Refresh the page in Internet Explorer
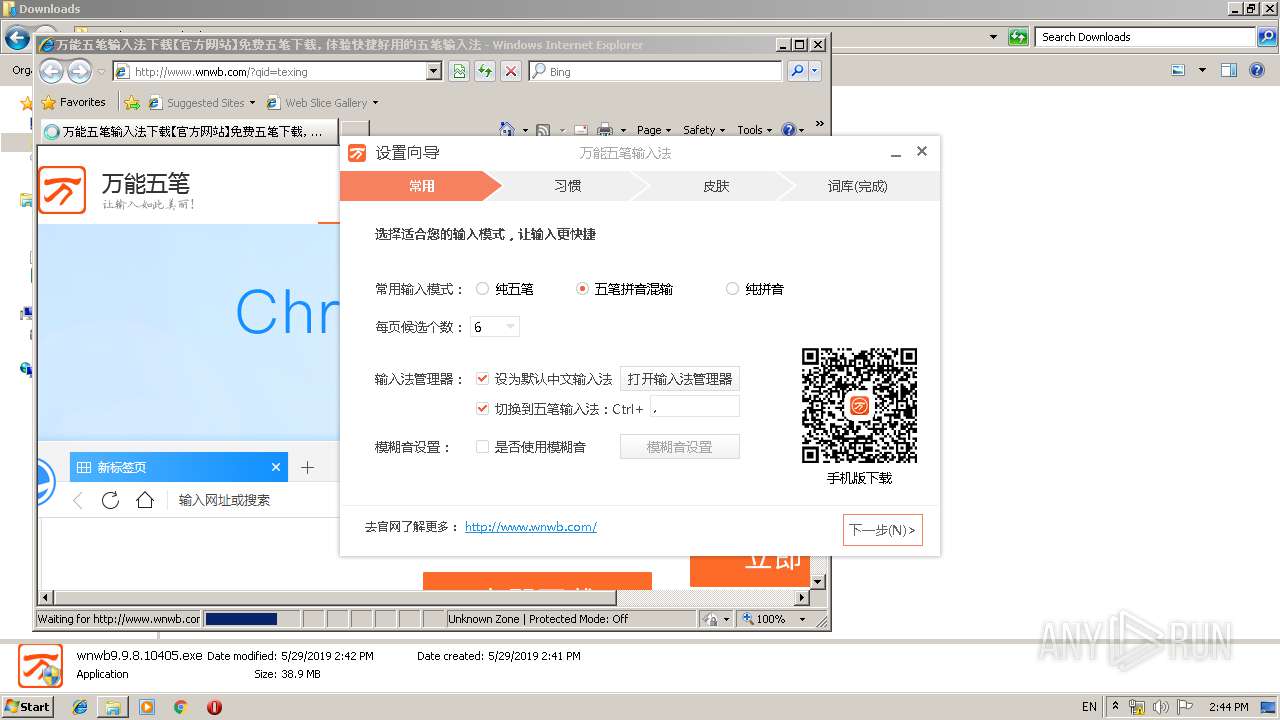The width and height of the screenshot is (1280, 720). pos(485,71)
